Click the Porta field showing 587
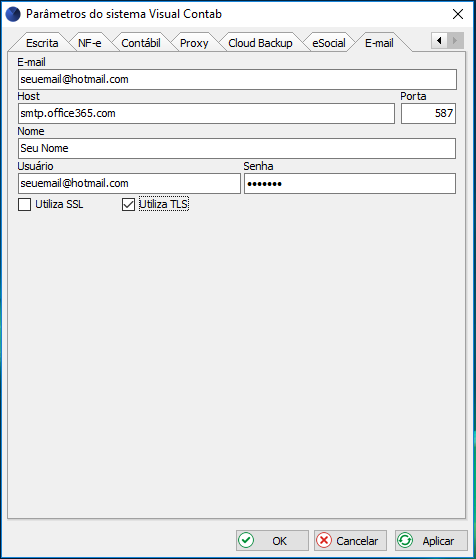 click(428, 113)
